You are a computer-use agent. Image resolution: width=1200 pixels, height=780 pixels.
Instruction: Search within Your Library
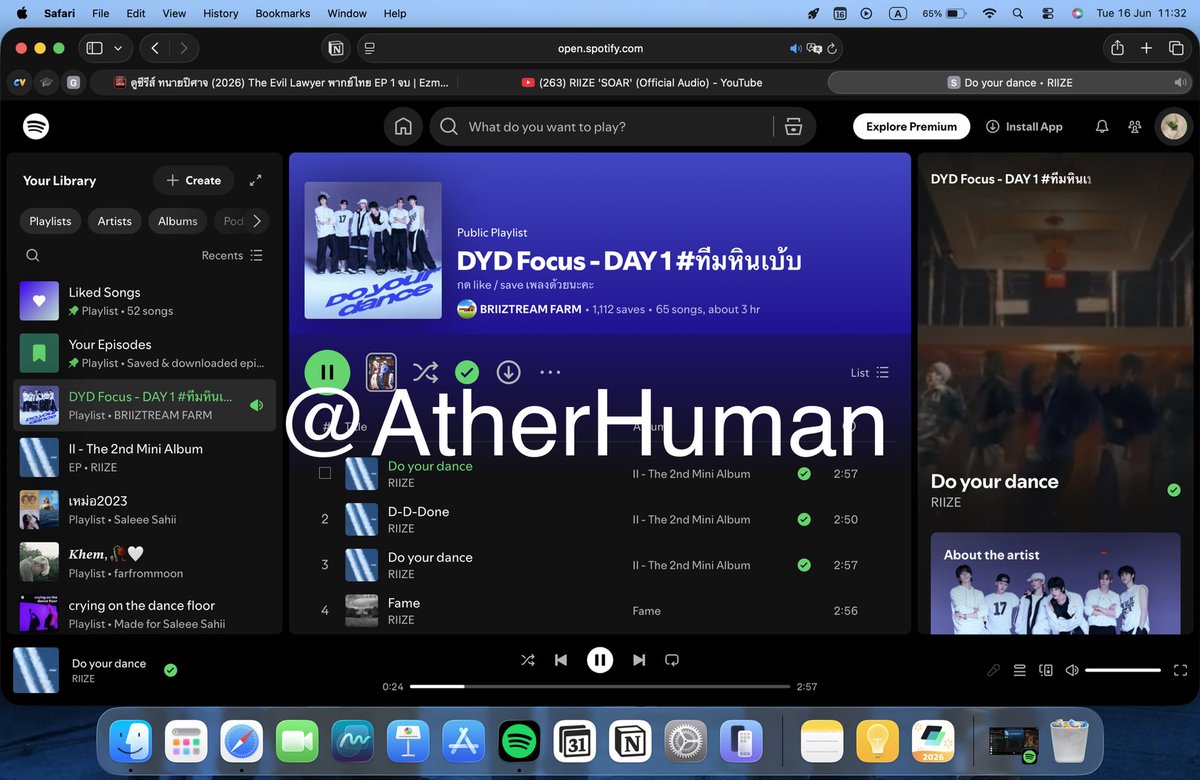(33, 255)
